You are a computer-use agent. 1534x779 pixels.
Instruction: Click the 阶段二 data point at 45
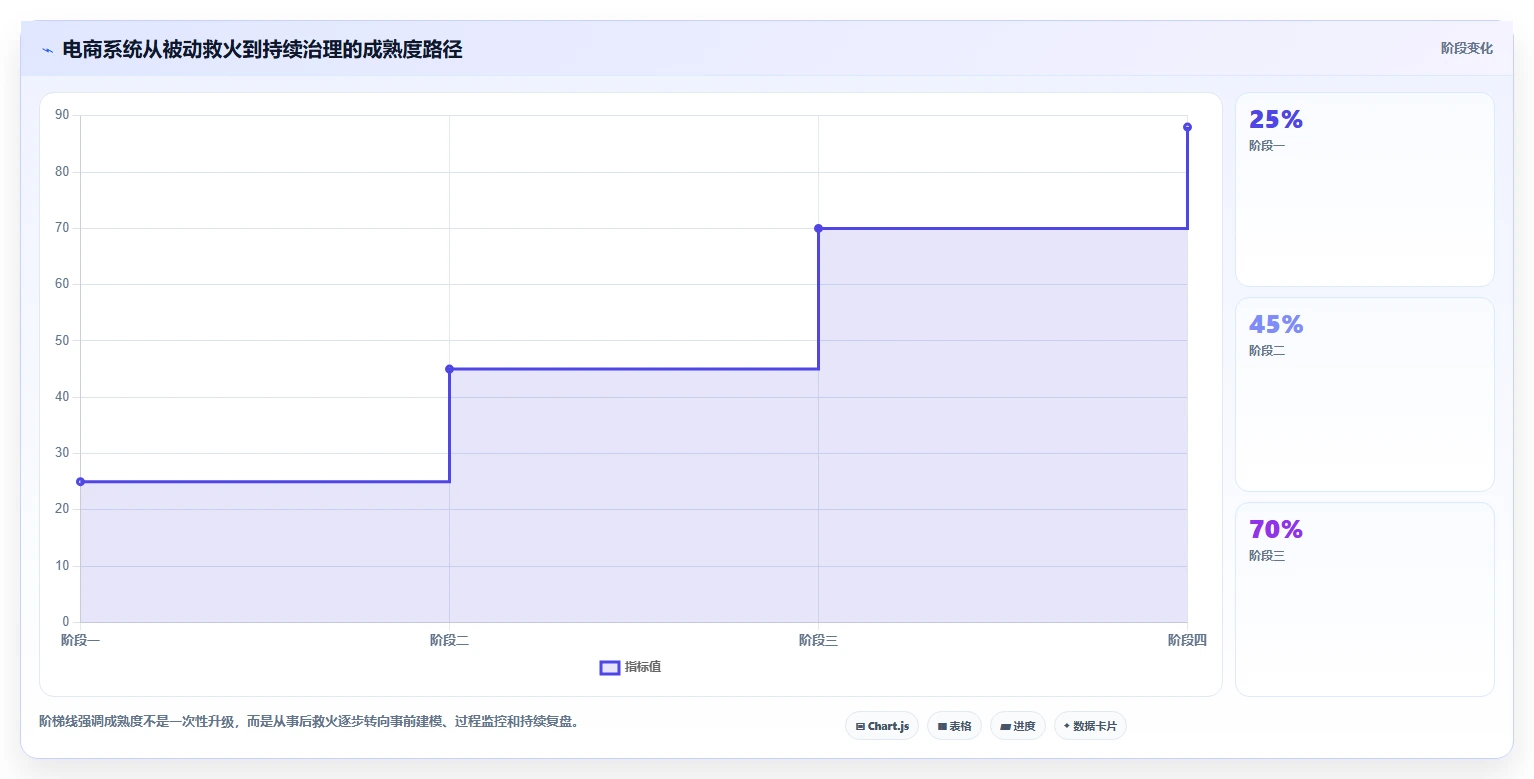click(x=449, y=369)
